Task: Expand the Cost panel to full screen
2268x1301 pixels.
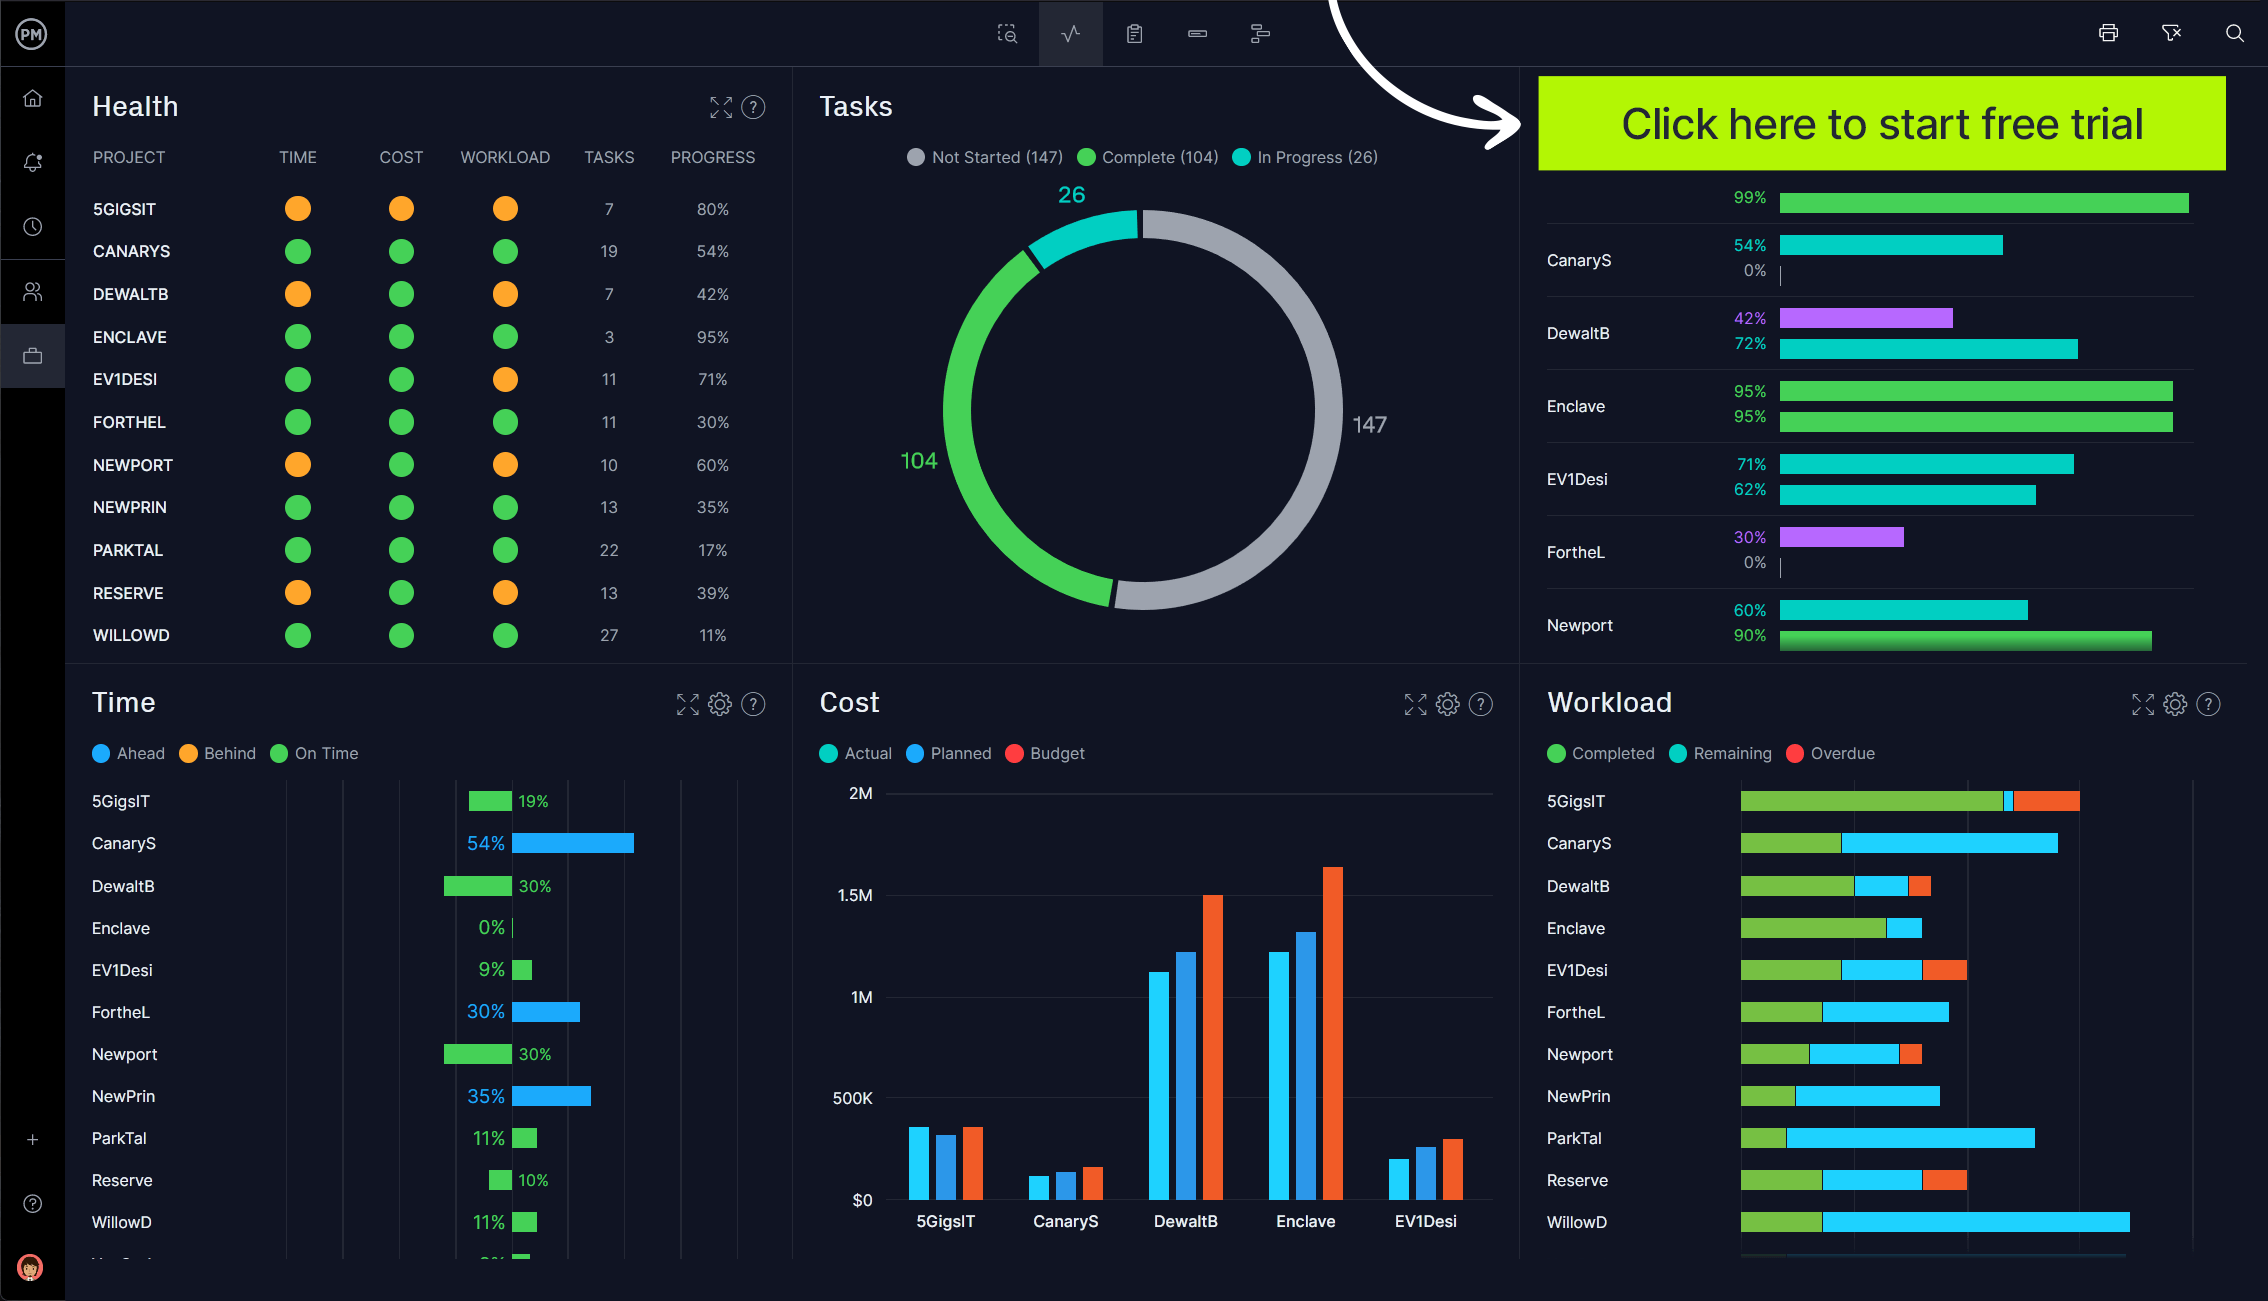Action: tap(1414, 703)
